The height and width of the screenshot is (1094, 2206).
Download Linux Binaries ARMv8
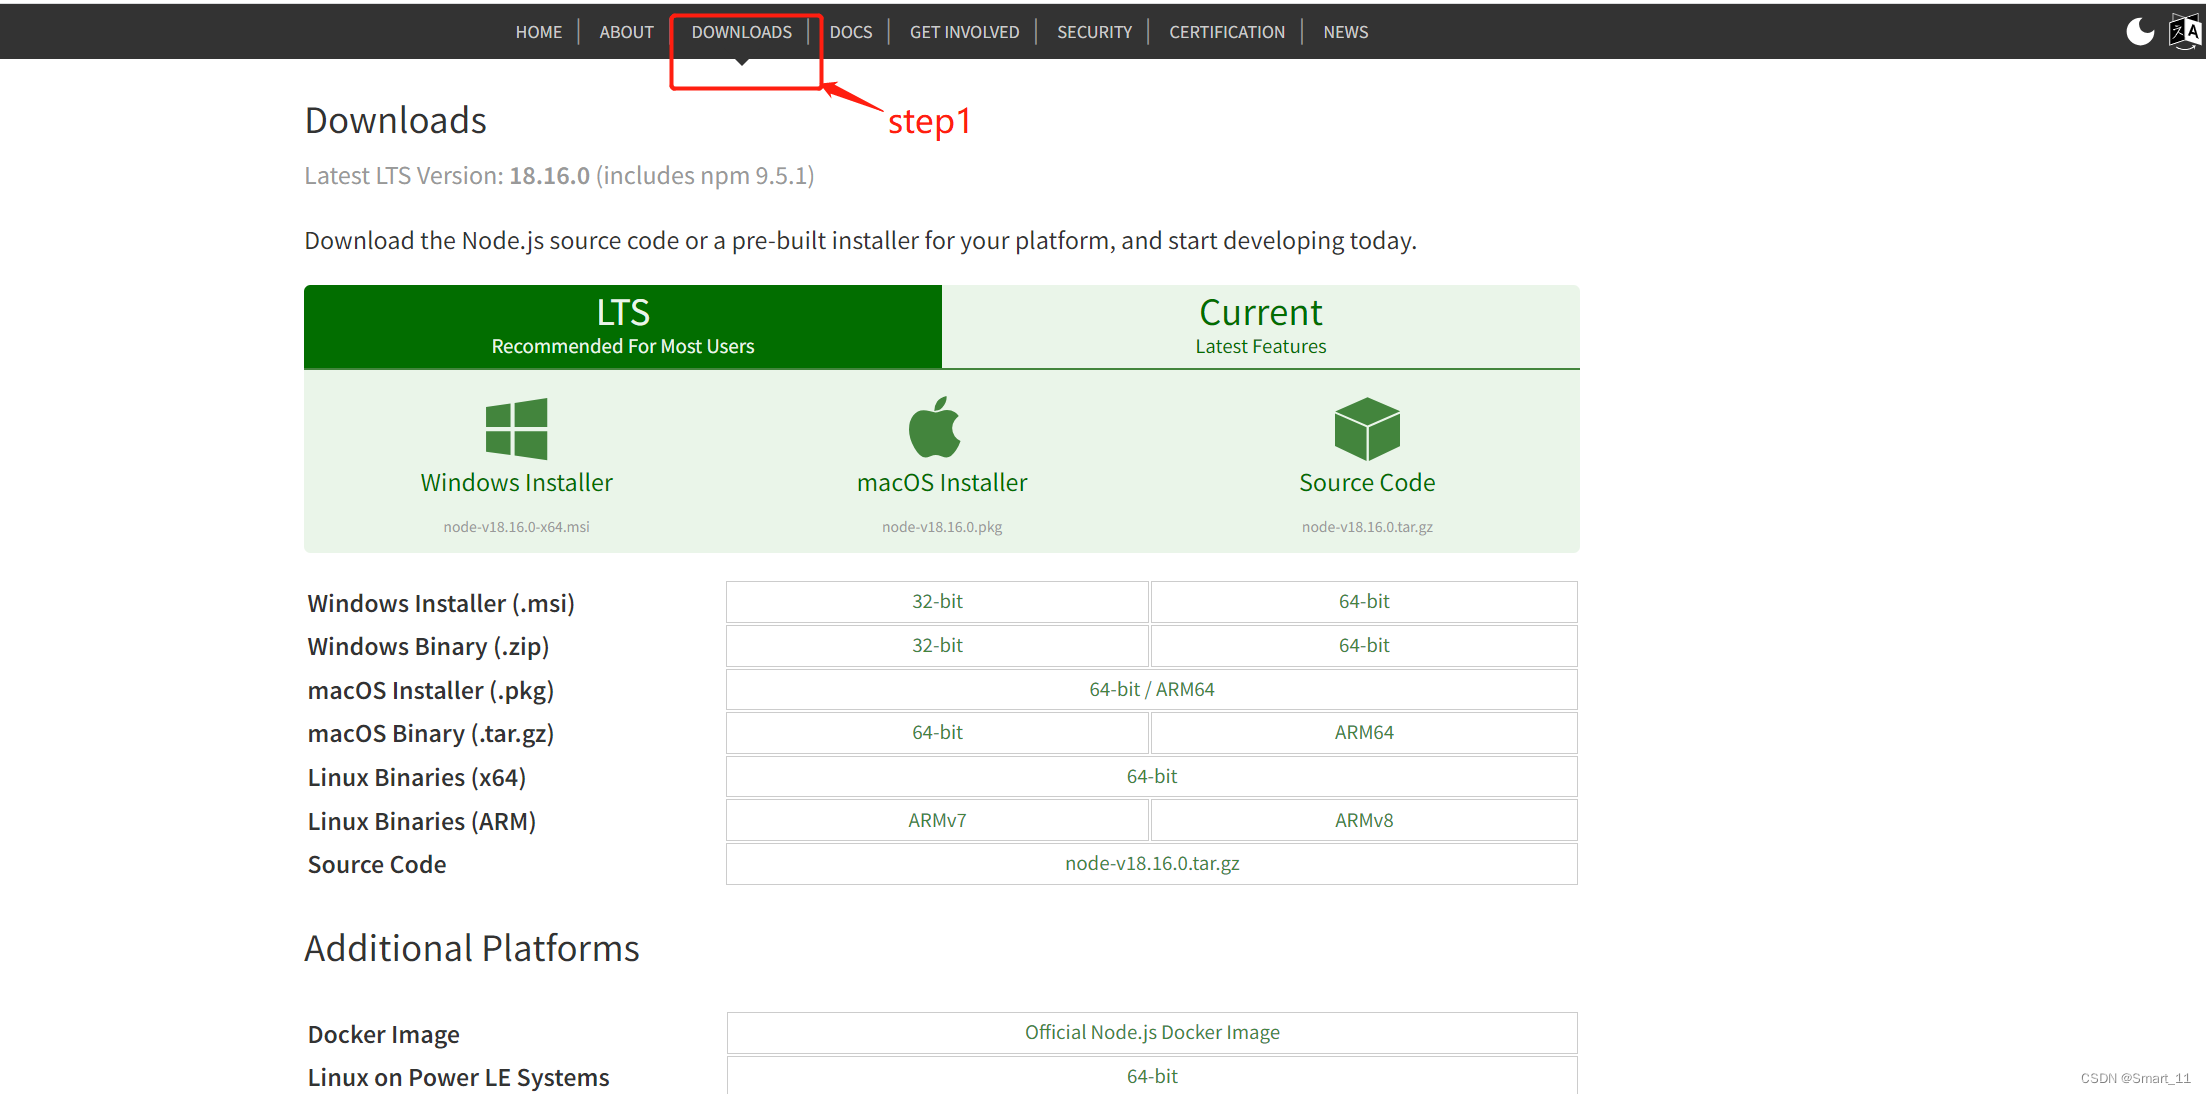coord(1363,821)
